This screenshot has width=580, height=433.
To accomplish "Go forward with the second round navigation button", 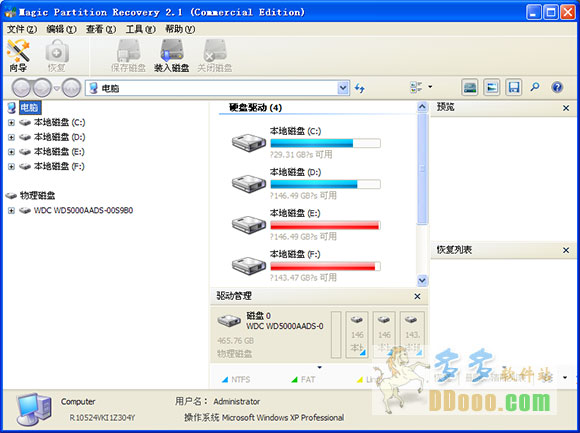I will click(x=42, y=88).
